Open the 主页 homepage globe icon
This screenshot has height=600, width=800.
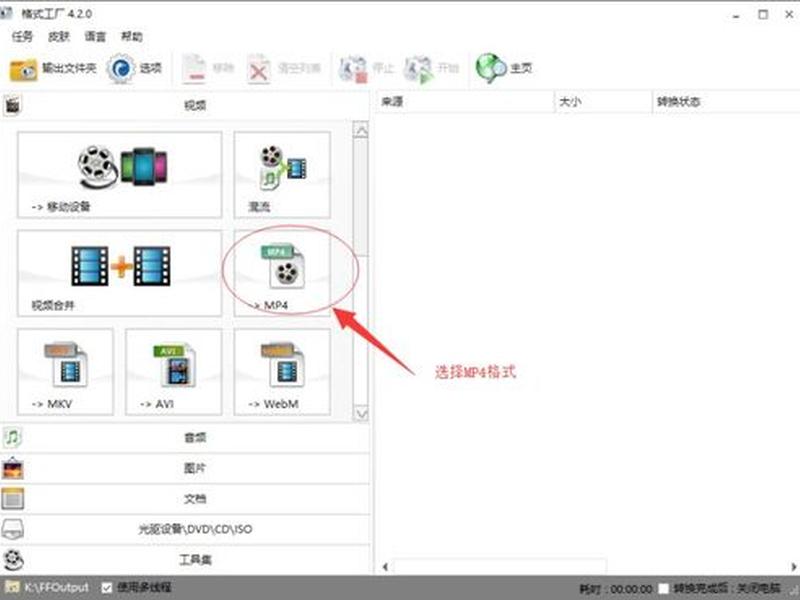pyautogui.click(x=491, y=68)
